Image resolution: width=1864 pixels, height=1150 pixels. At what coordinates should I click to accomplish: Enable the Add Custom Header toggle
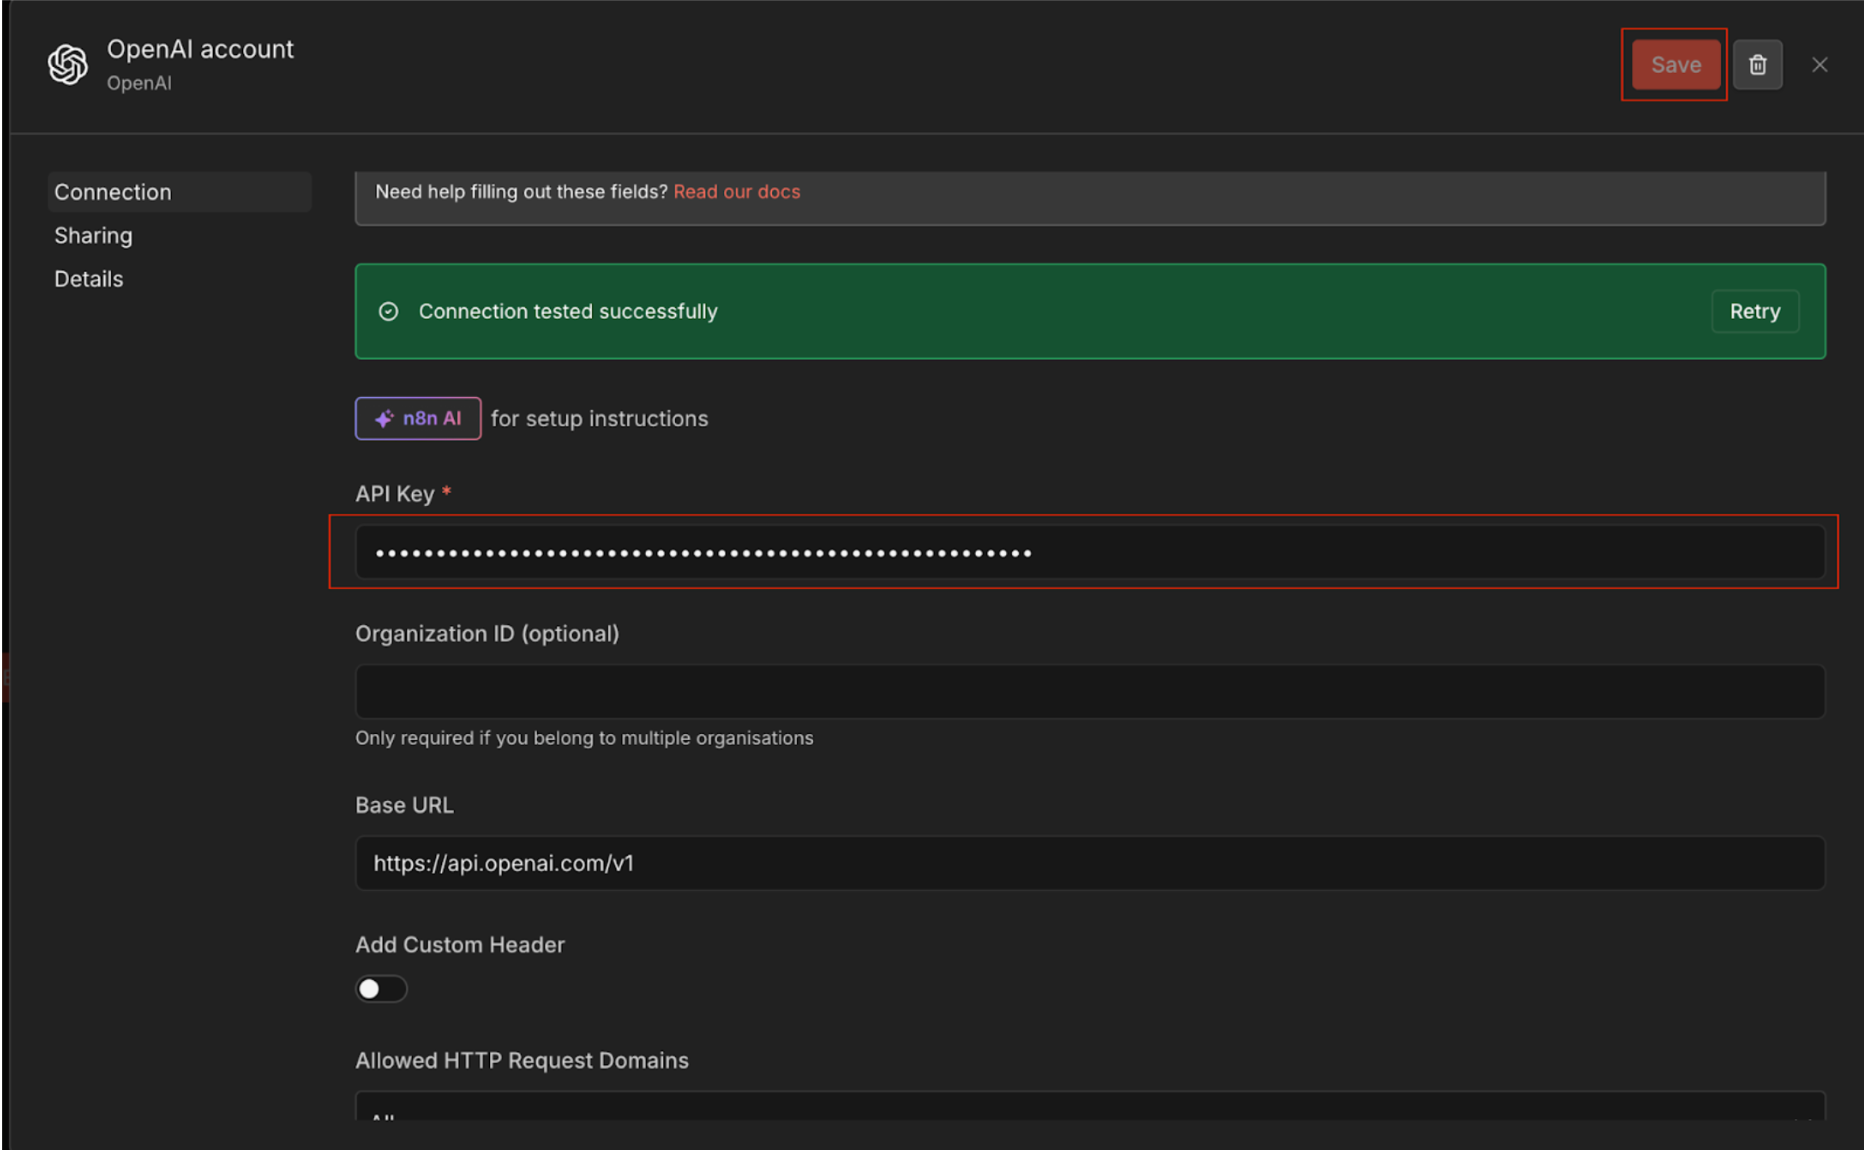pyautogui.click(x=381, y=989)
